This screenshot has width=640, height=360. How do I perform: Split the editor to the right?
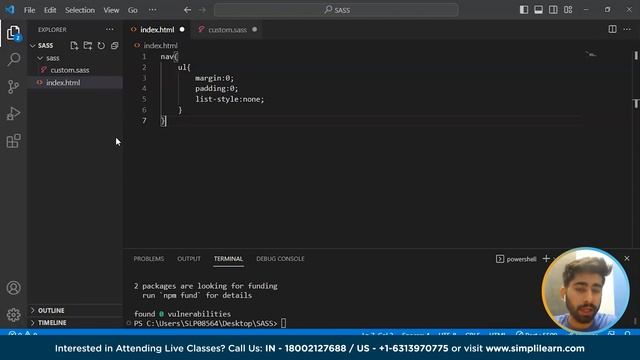point(612,29)
